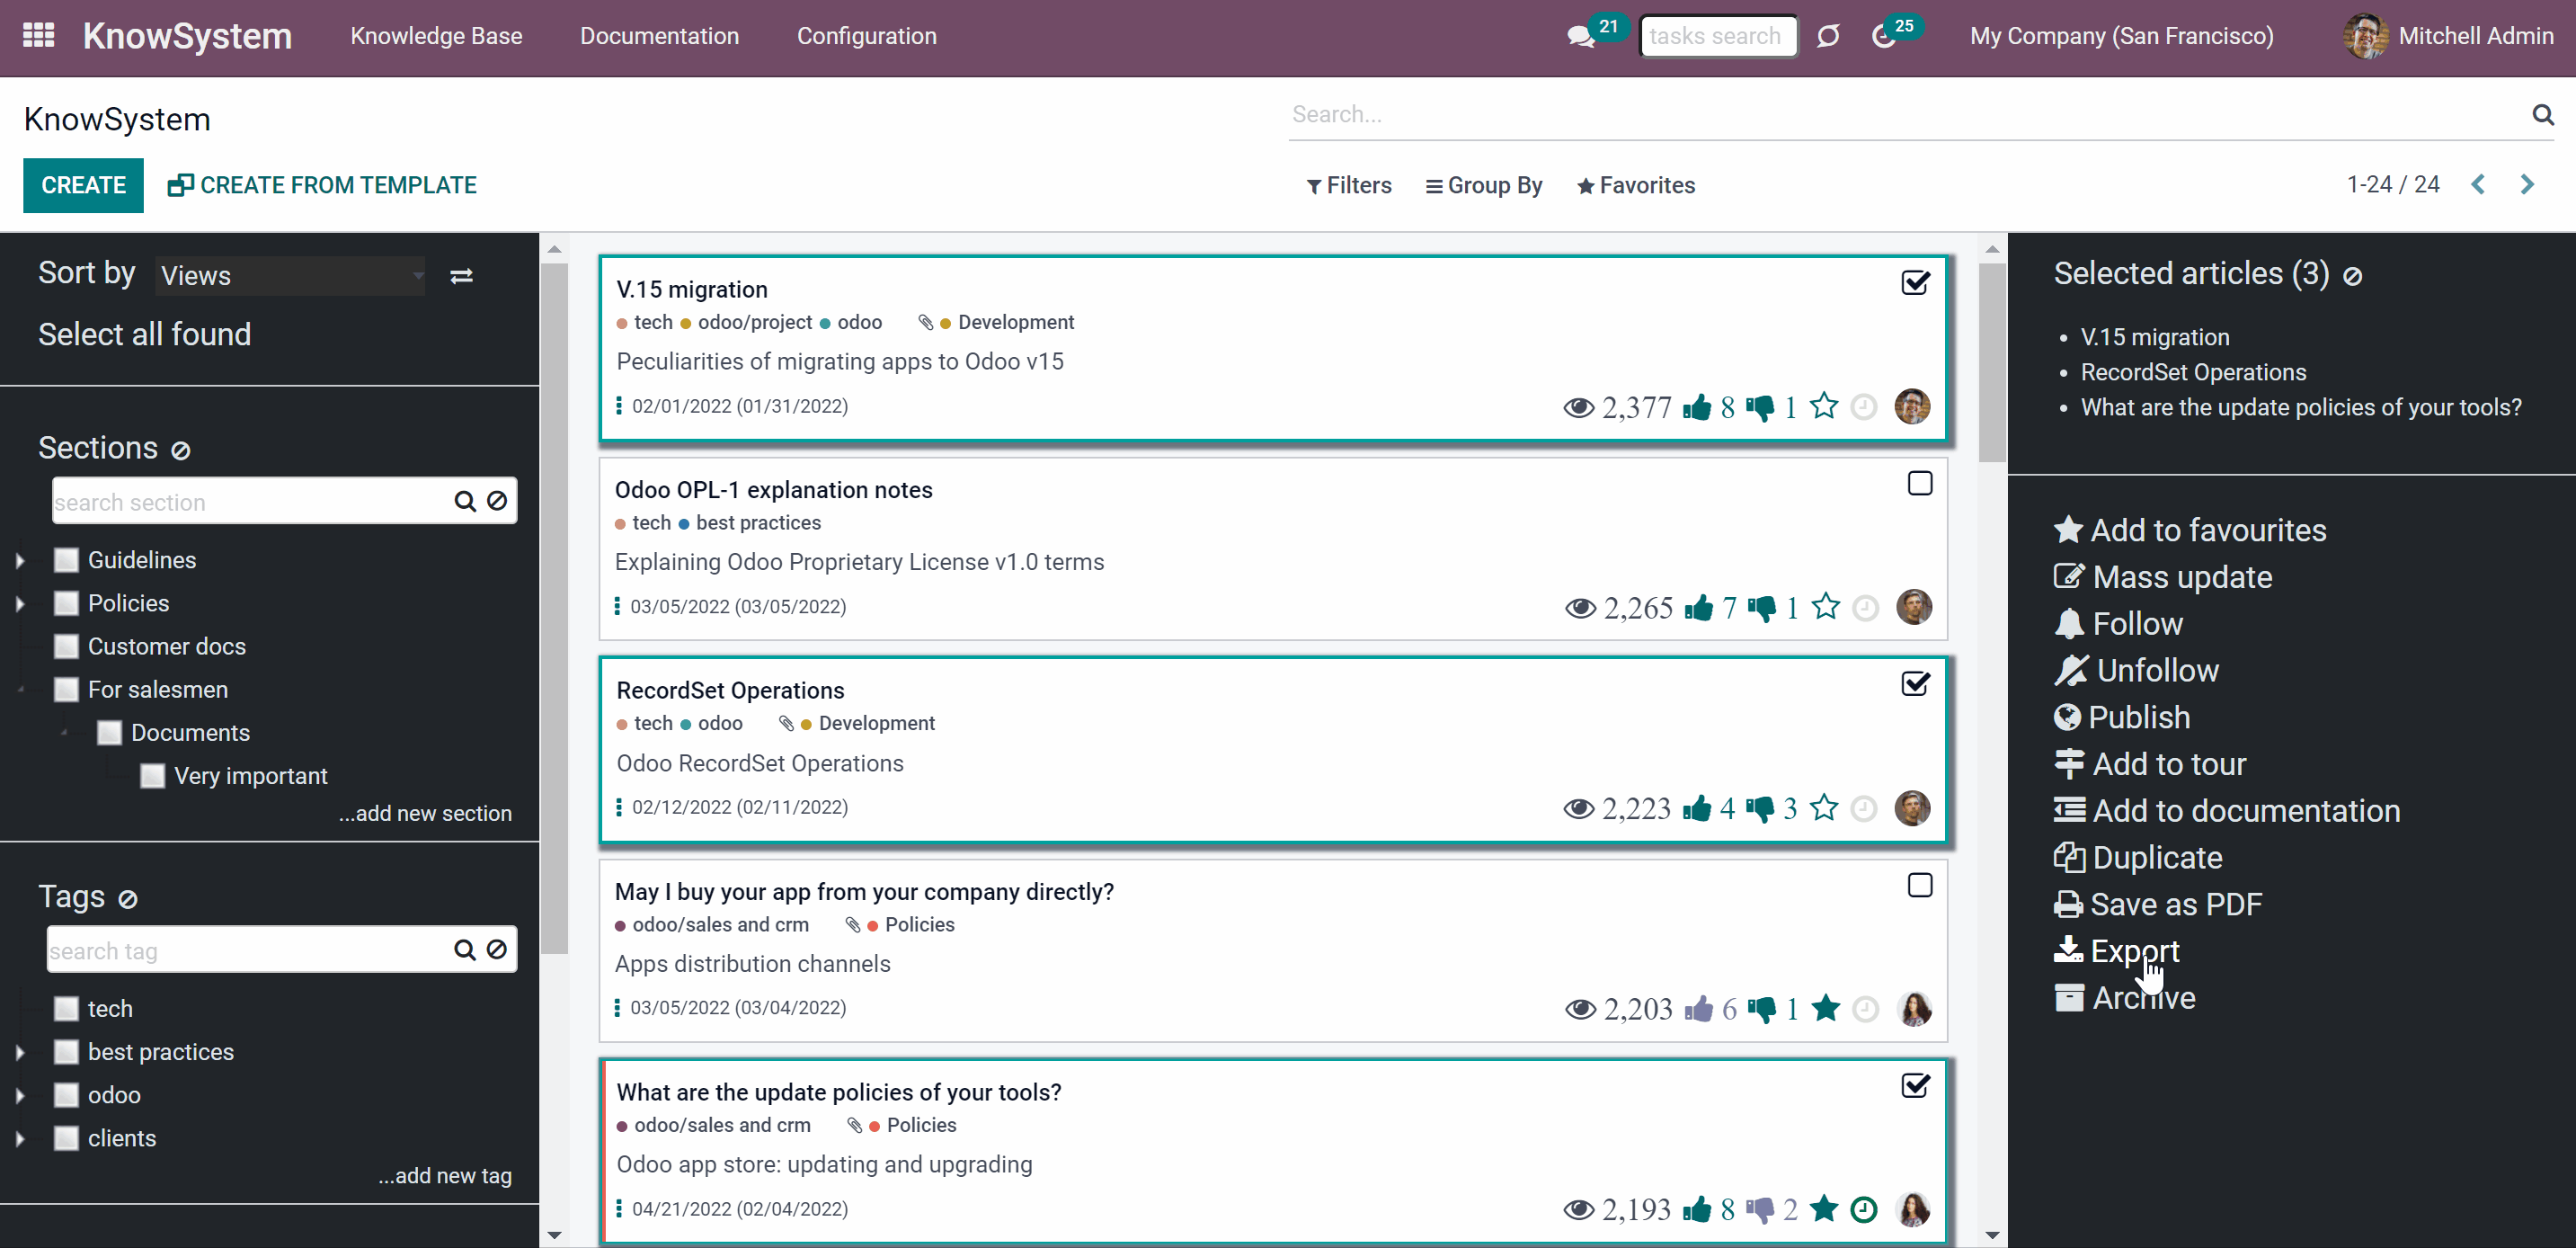This screenshot has height=1248, width=2576.
Task: Open the Mitchell Admin user menu
Action: click(2448, 37)
